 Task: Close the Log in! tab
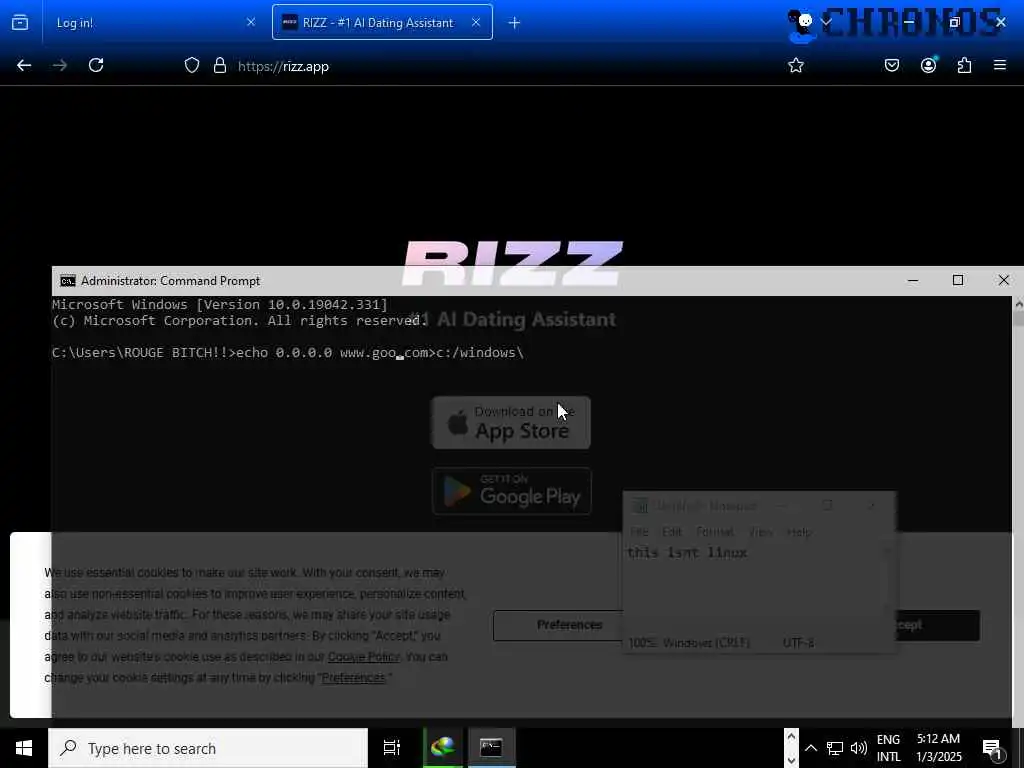tap(251, 22)
